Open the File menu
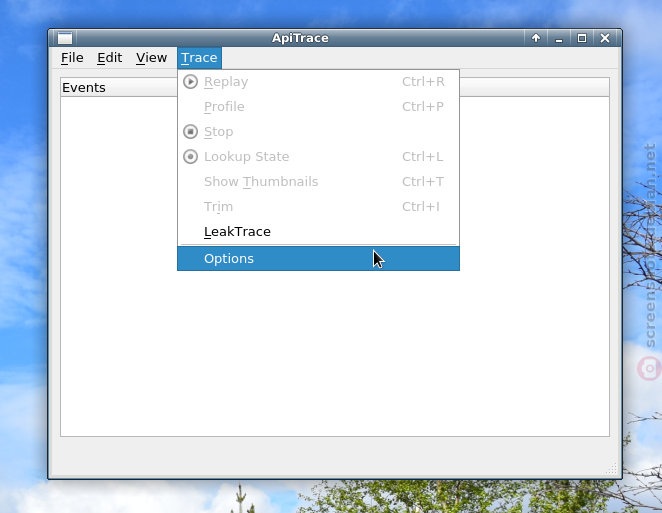This screenshot has height=513, width=662. [x=72, y=58]
